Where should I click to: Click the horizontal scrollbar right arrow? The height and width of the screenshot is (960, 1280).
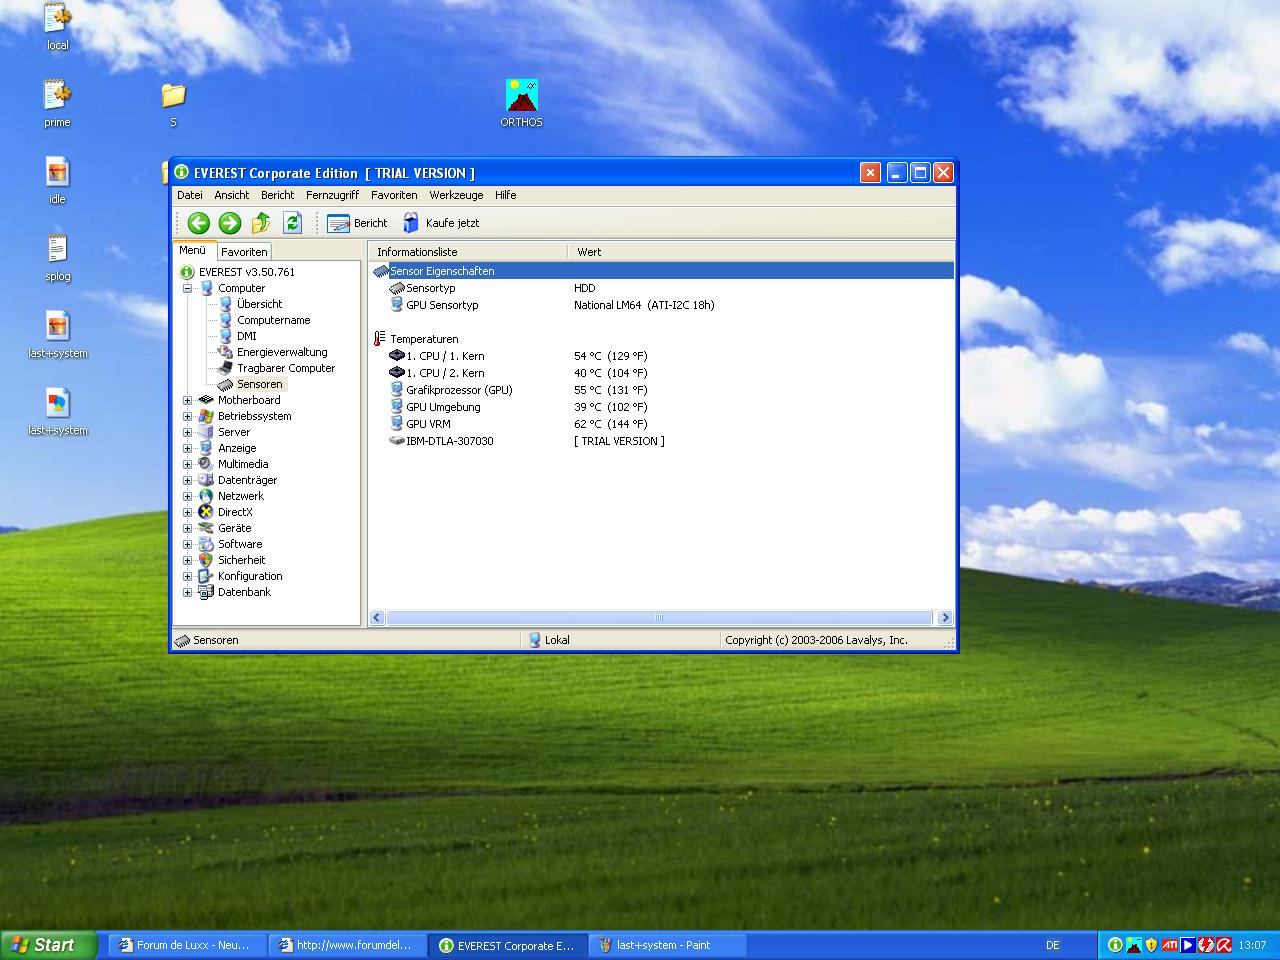[944, 618]
